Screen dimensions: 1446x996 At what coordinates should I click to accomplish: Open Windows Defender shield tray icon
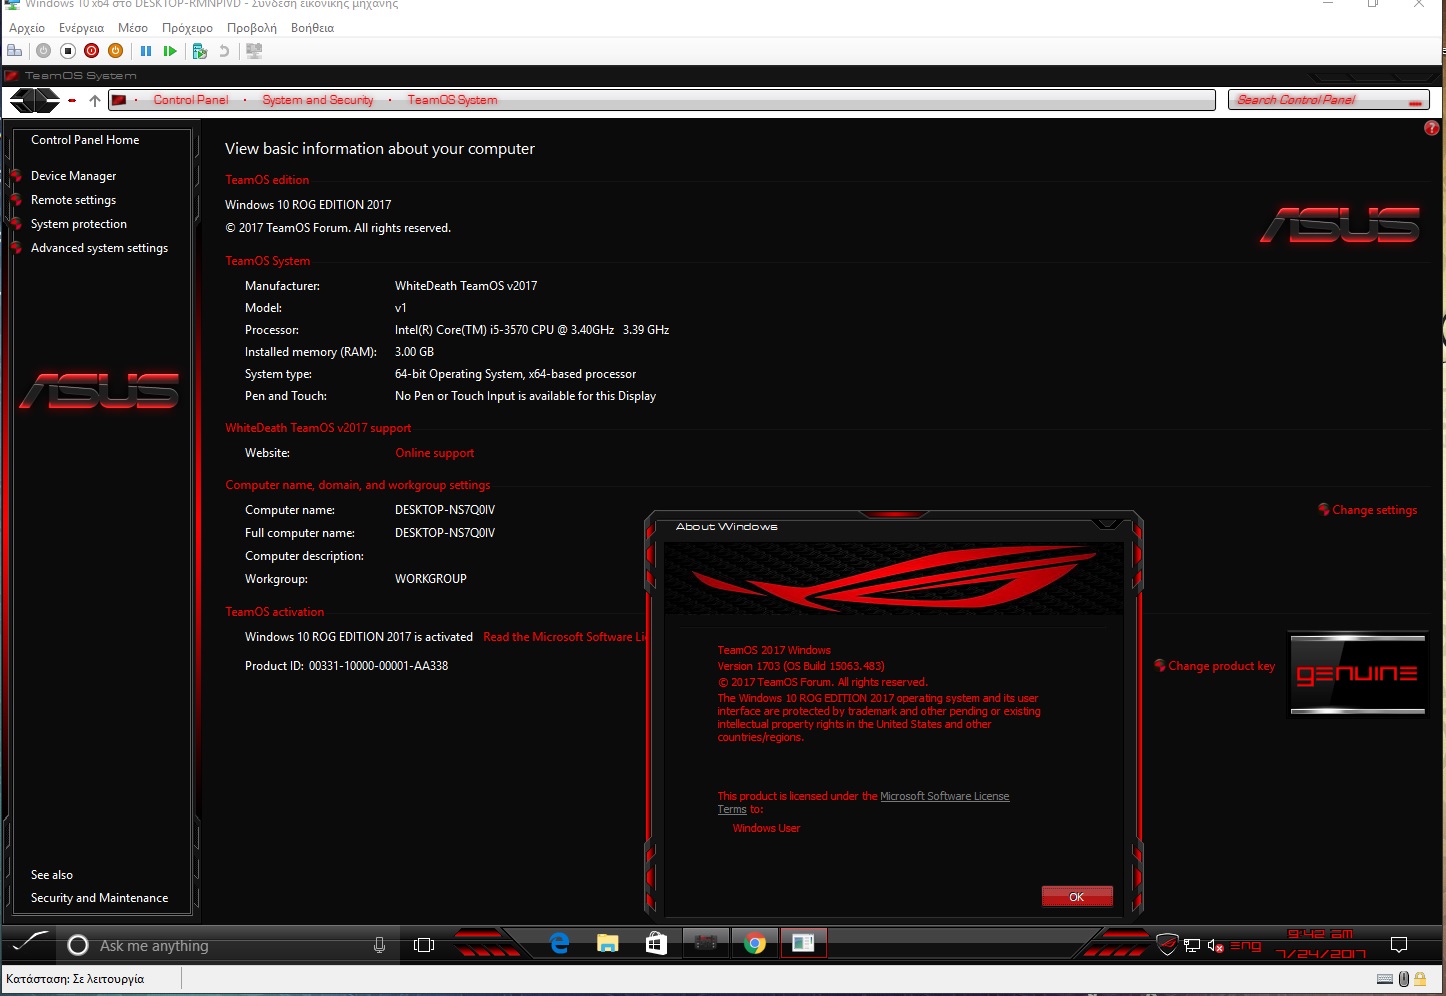point(1167,945)
